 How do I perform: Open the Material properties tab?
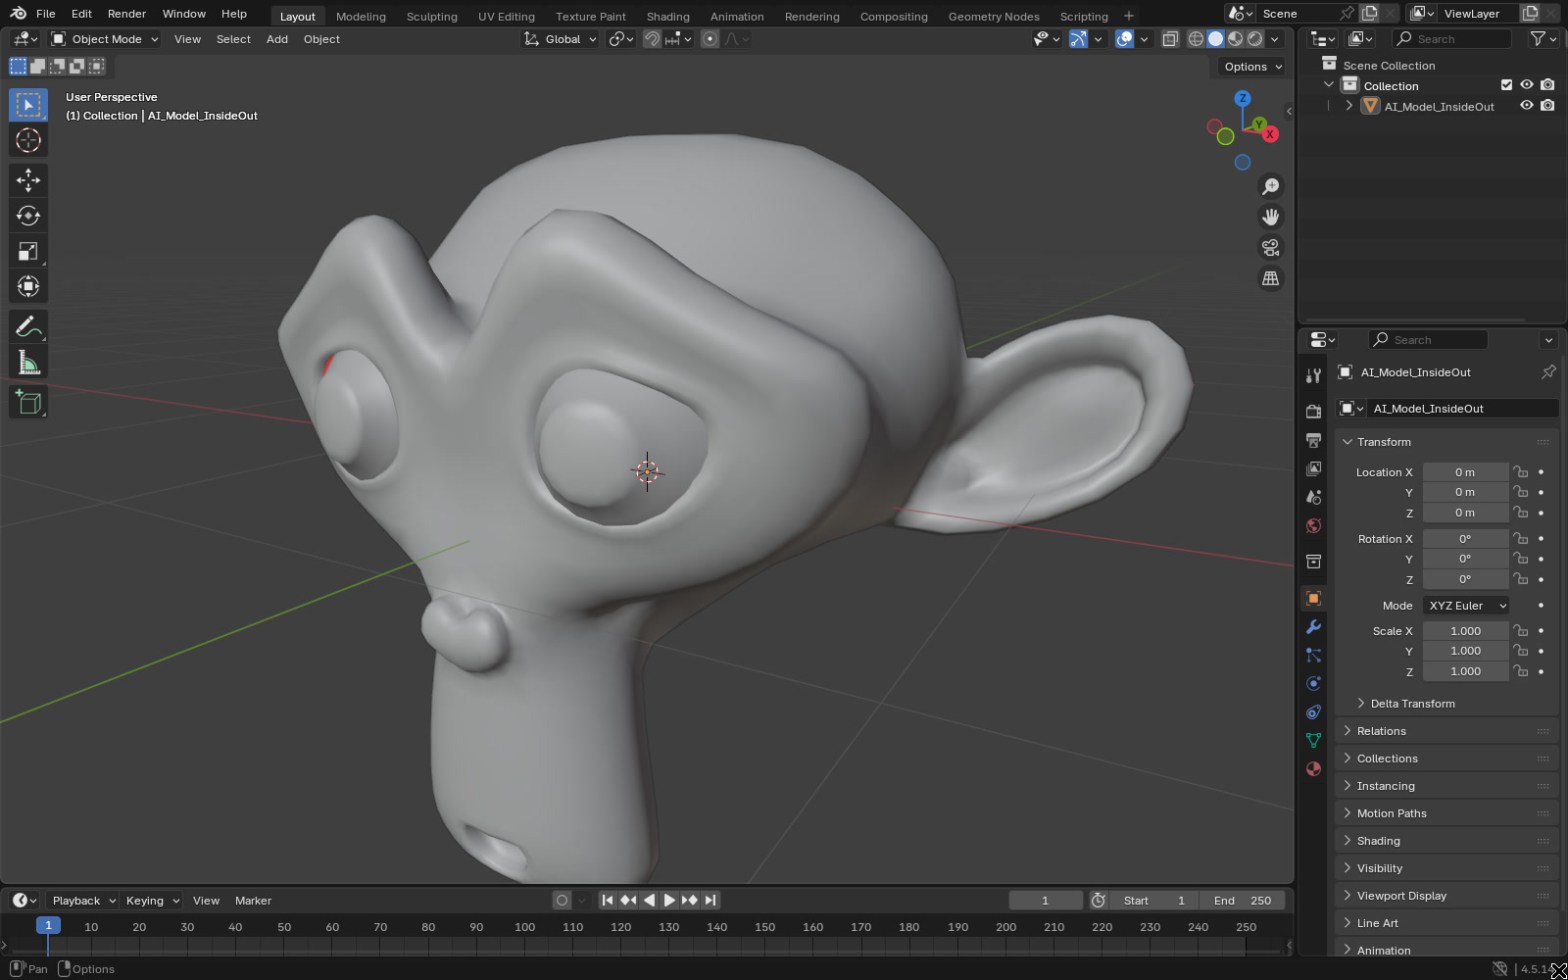1313,769
